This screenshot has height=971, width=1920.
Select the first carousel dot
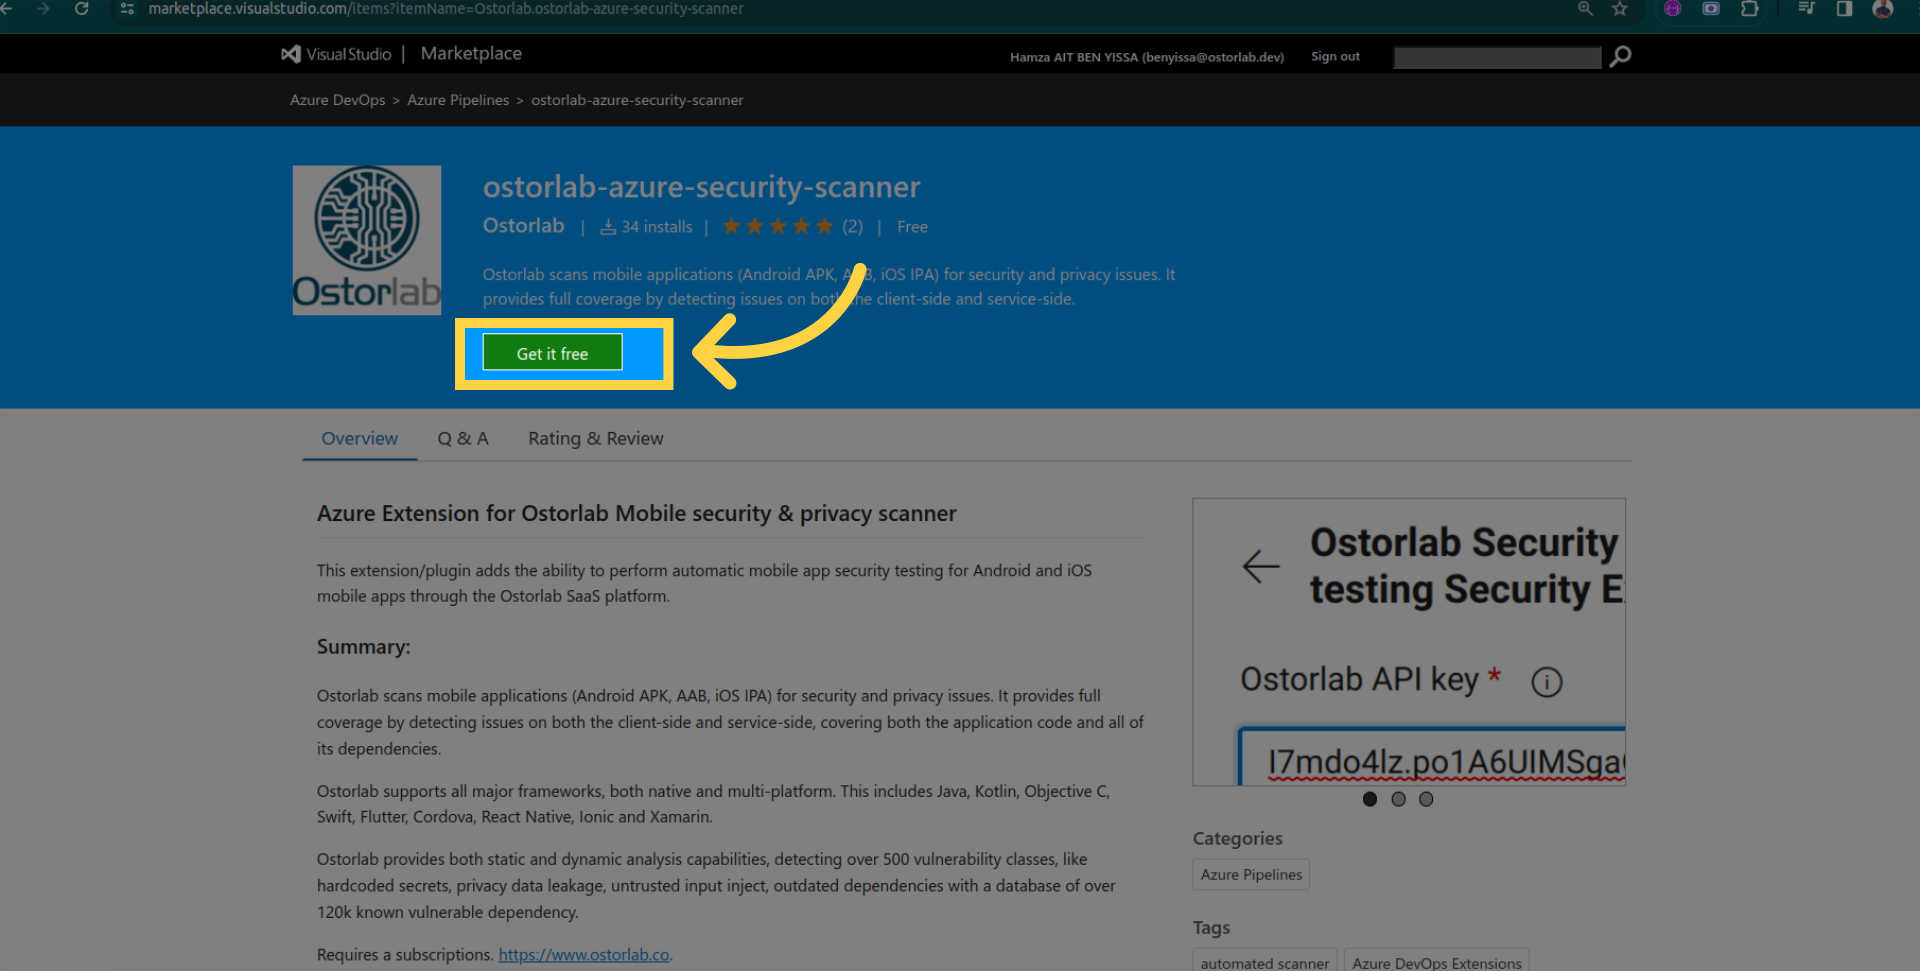tap(1370, 799)
